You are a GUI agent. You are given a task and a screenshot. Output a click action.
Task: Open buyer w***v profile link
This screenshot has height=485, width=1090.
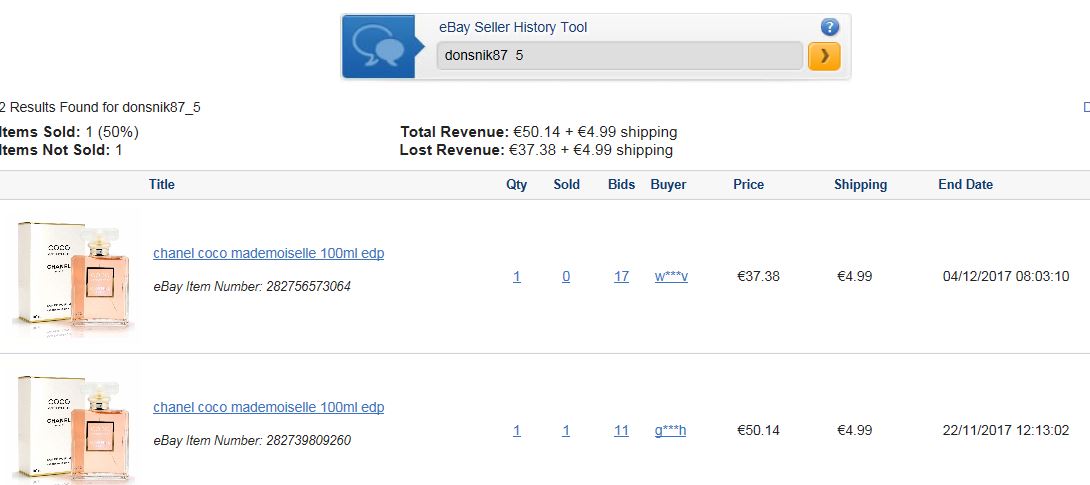(671, 276)
